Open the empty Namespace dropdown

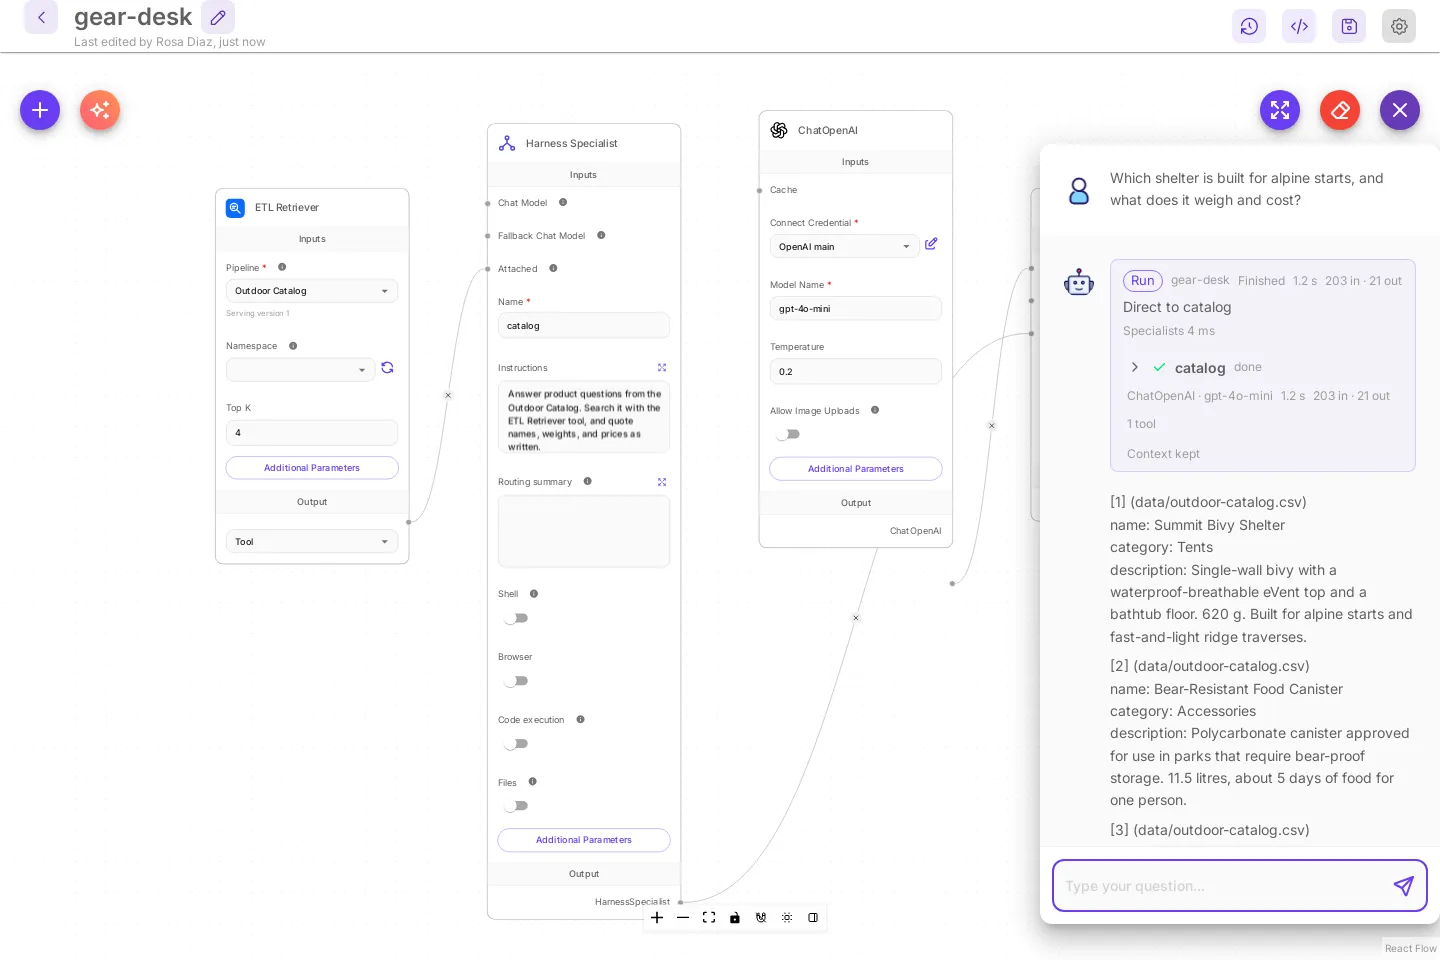[x=301, y=370]
